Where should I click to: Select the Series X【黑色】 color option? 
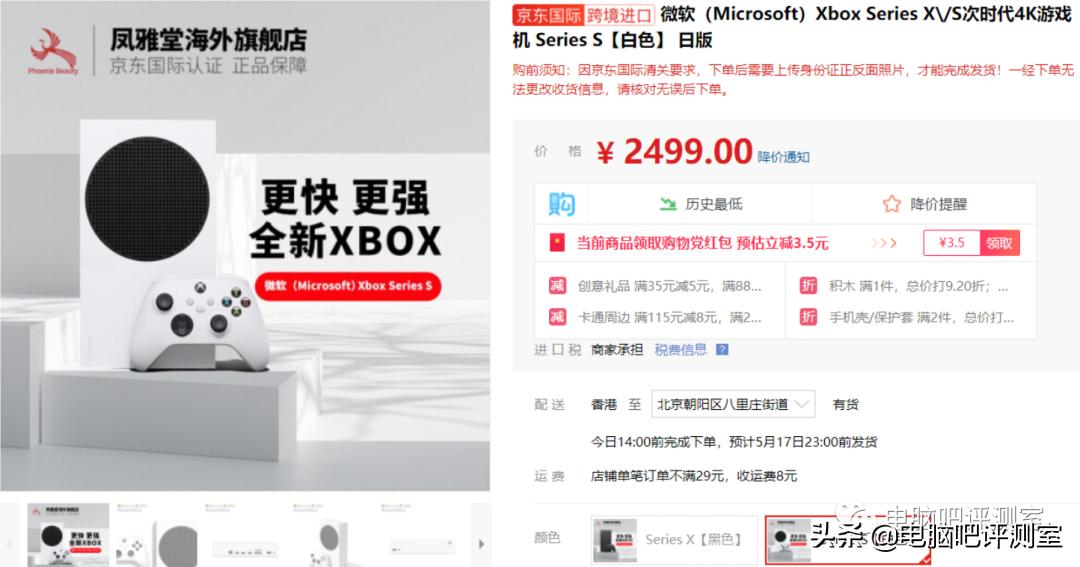pos(674,539)
